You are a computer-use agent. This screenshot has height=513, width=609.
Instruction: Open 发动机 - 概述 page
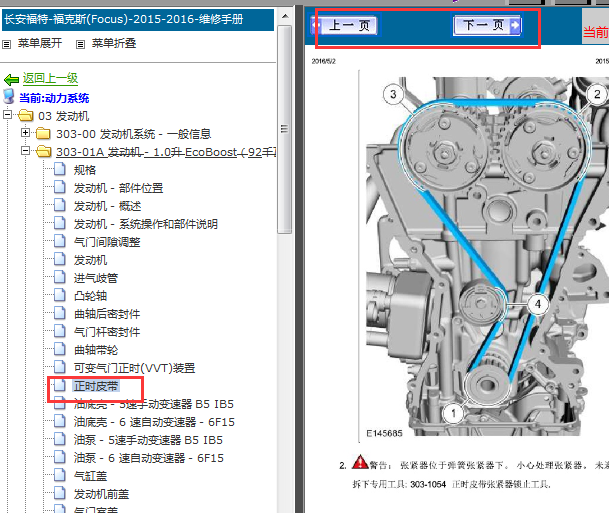point(108,206)
